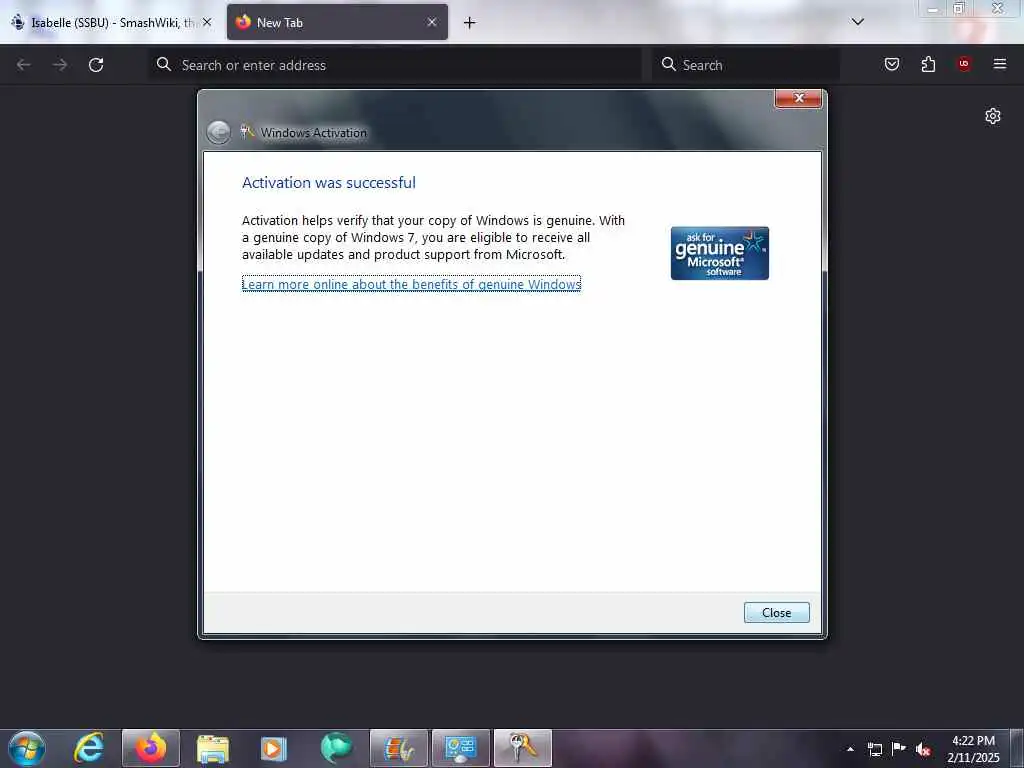This screenshot has width=1024, height=768.
Task: Open the green globe taskbar app
Action: (x=336, y=748)
